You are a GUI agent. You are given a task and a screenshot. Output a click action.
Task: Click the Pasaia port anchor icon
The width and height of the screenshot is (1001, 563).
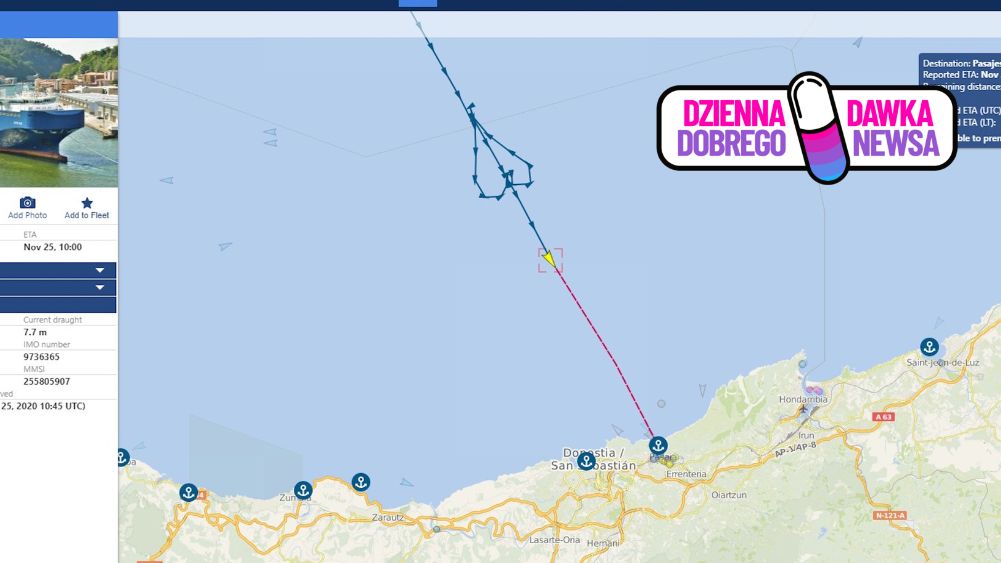tap(658, 445)
